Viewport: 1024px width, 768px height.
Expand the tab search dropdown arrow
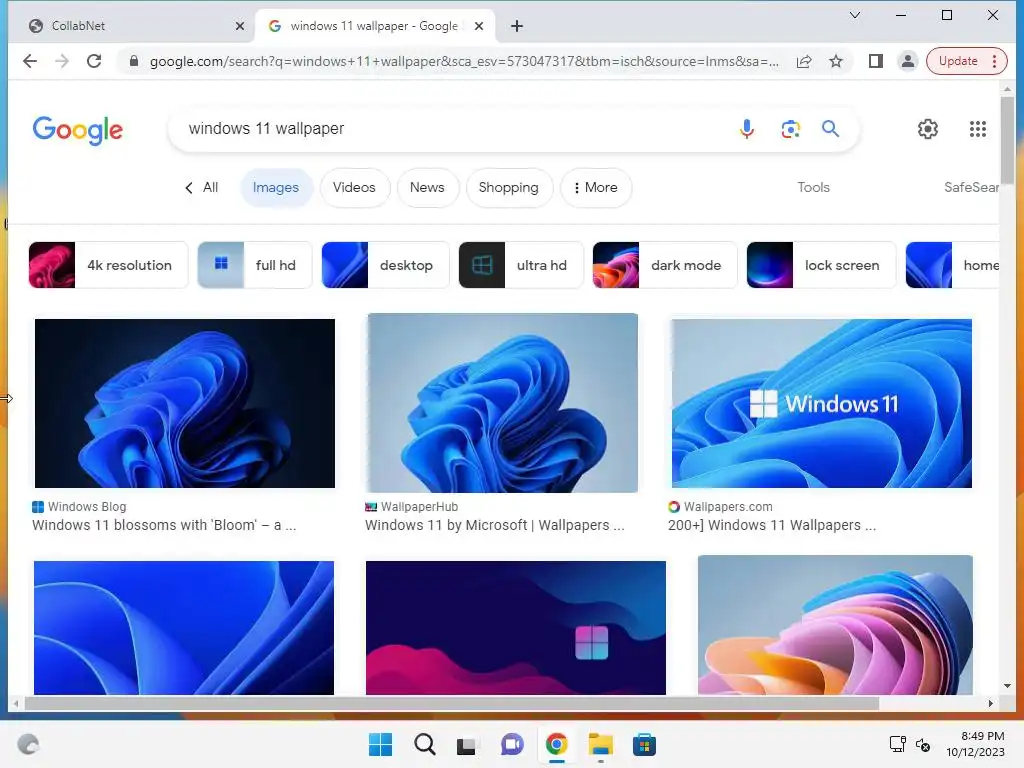[x=855, y=15]
